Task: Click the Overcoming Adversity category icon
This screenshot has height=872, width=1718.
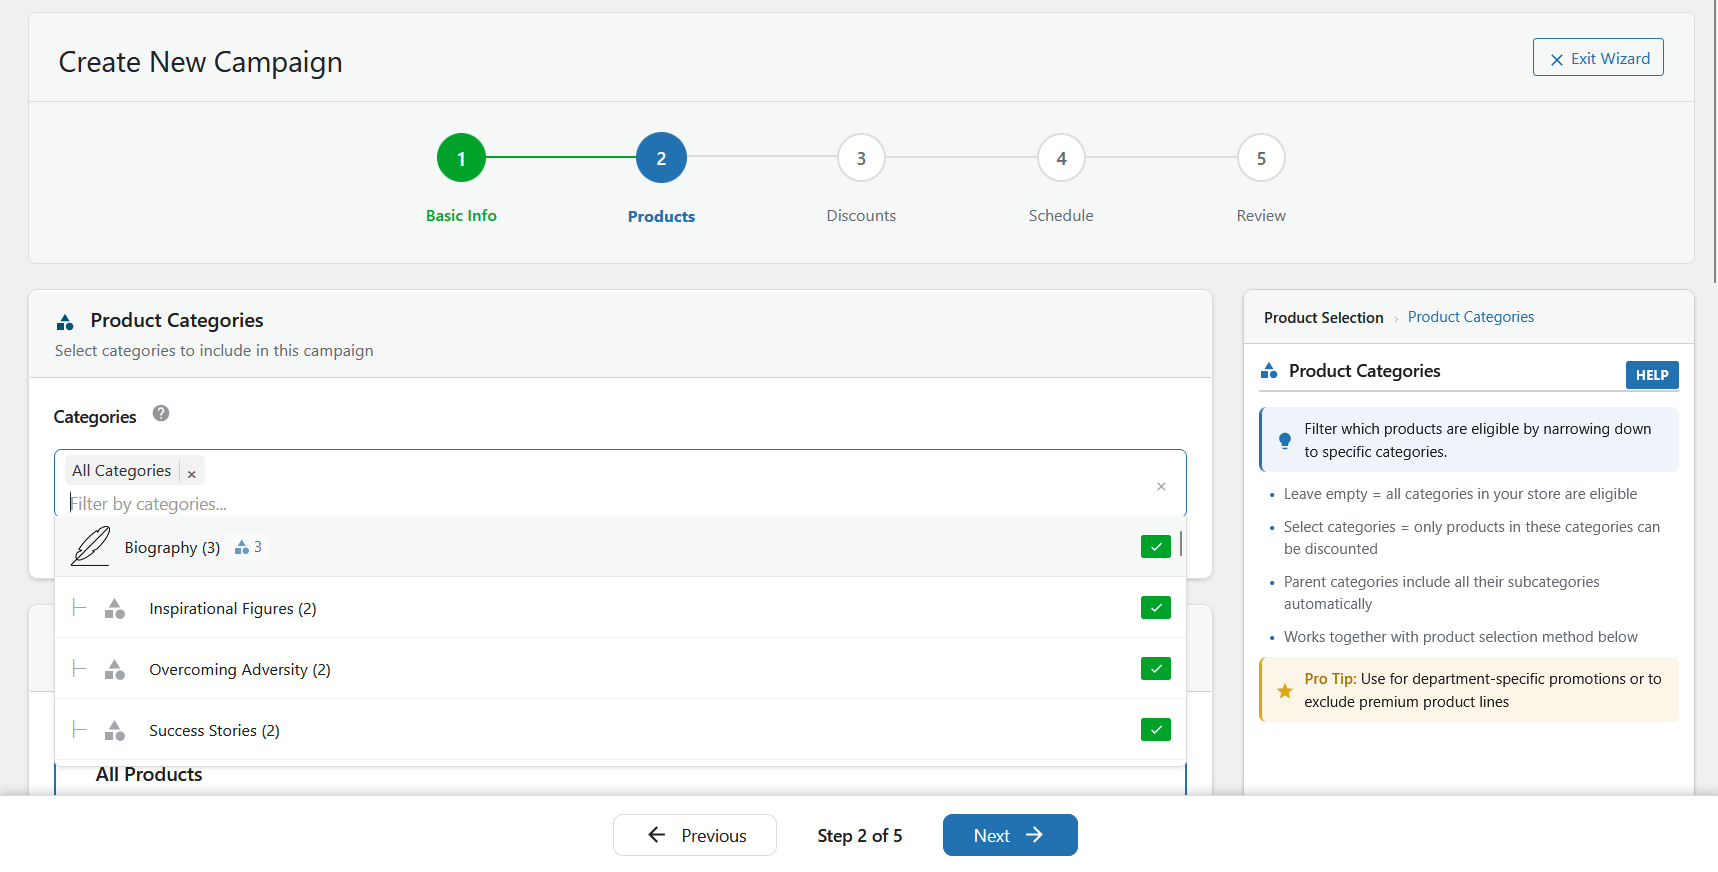Action: click(x=115, y=670)
